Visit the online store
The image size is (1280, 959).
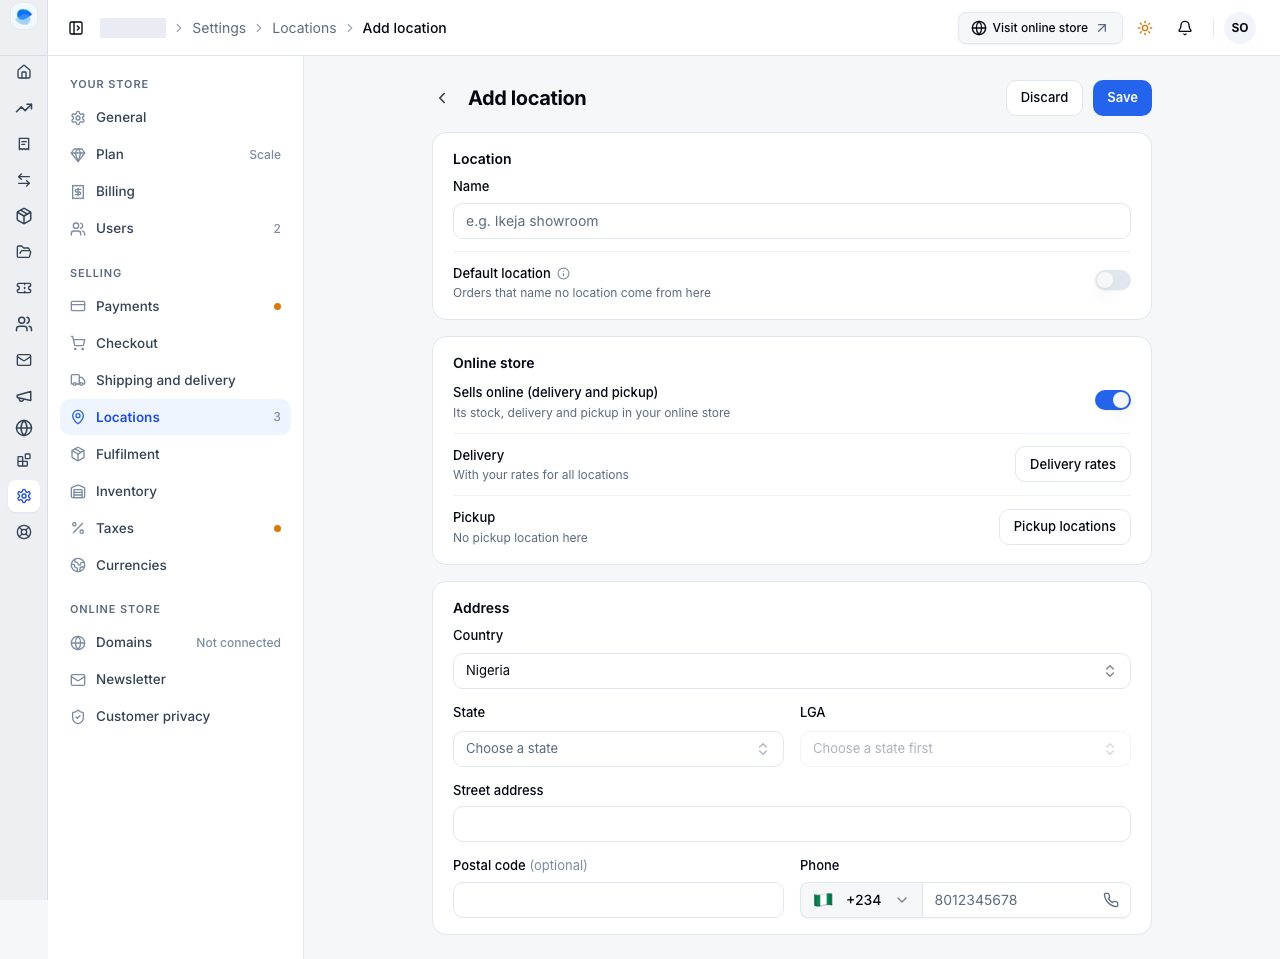pyautogui.click(x=1040, y=28)
